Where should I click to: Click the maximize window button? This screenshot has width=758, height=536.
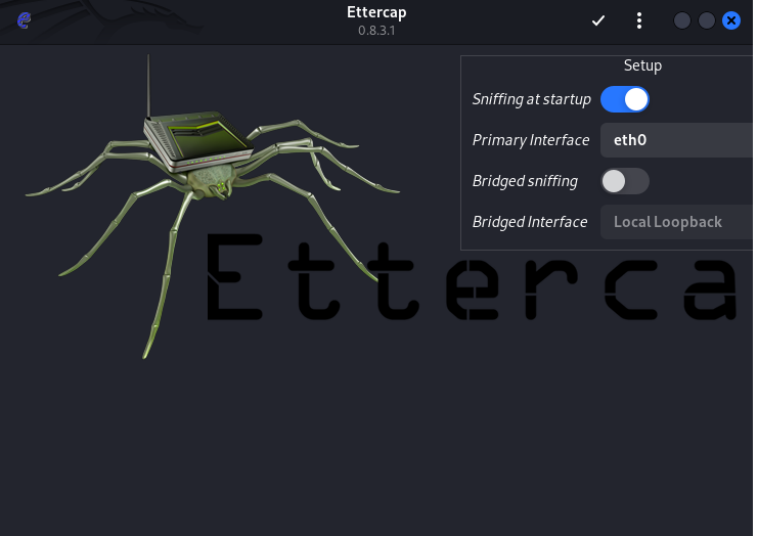(707, 21)
